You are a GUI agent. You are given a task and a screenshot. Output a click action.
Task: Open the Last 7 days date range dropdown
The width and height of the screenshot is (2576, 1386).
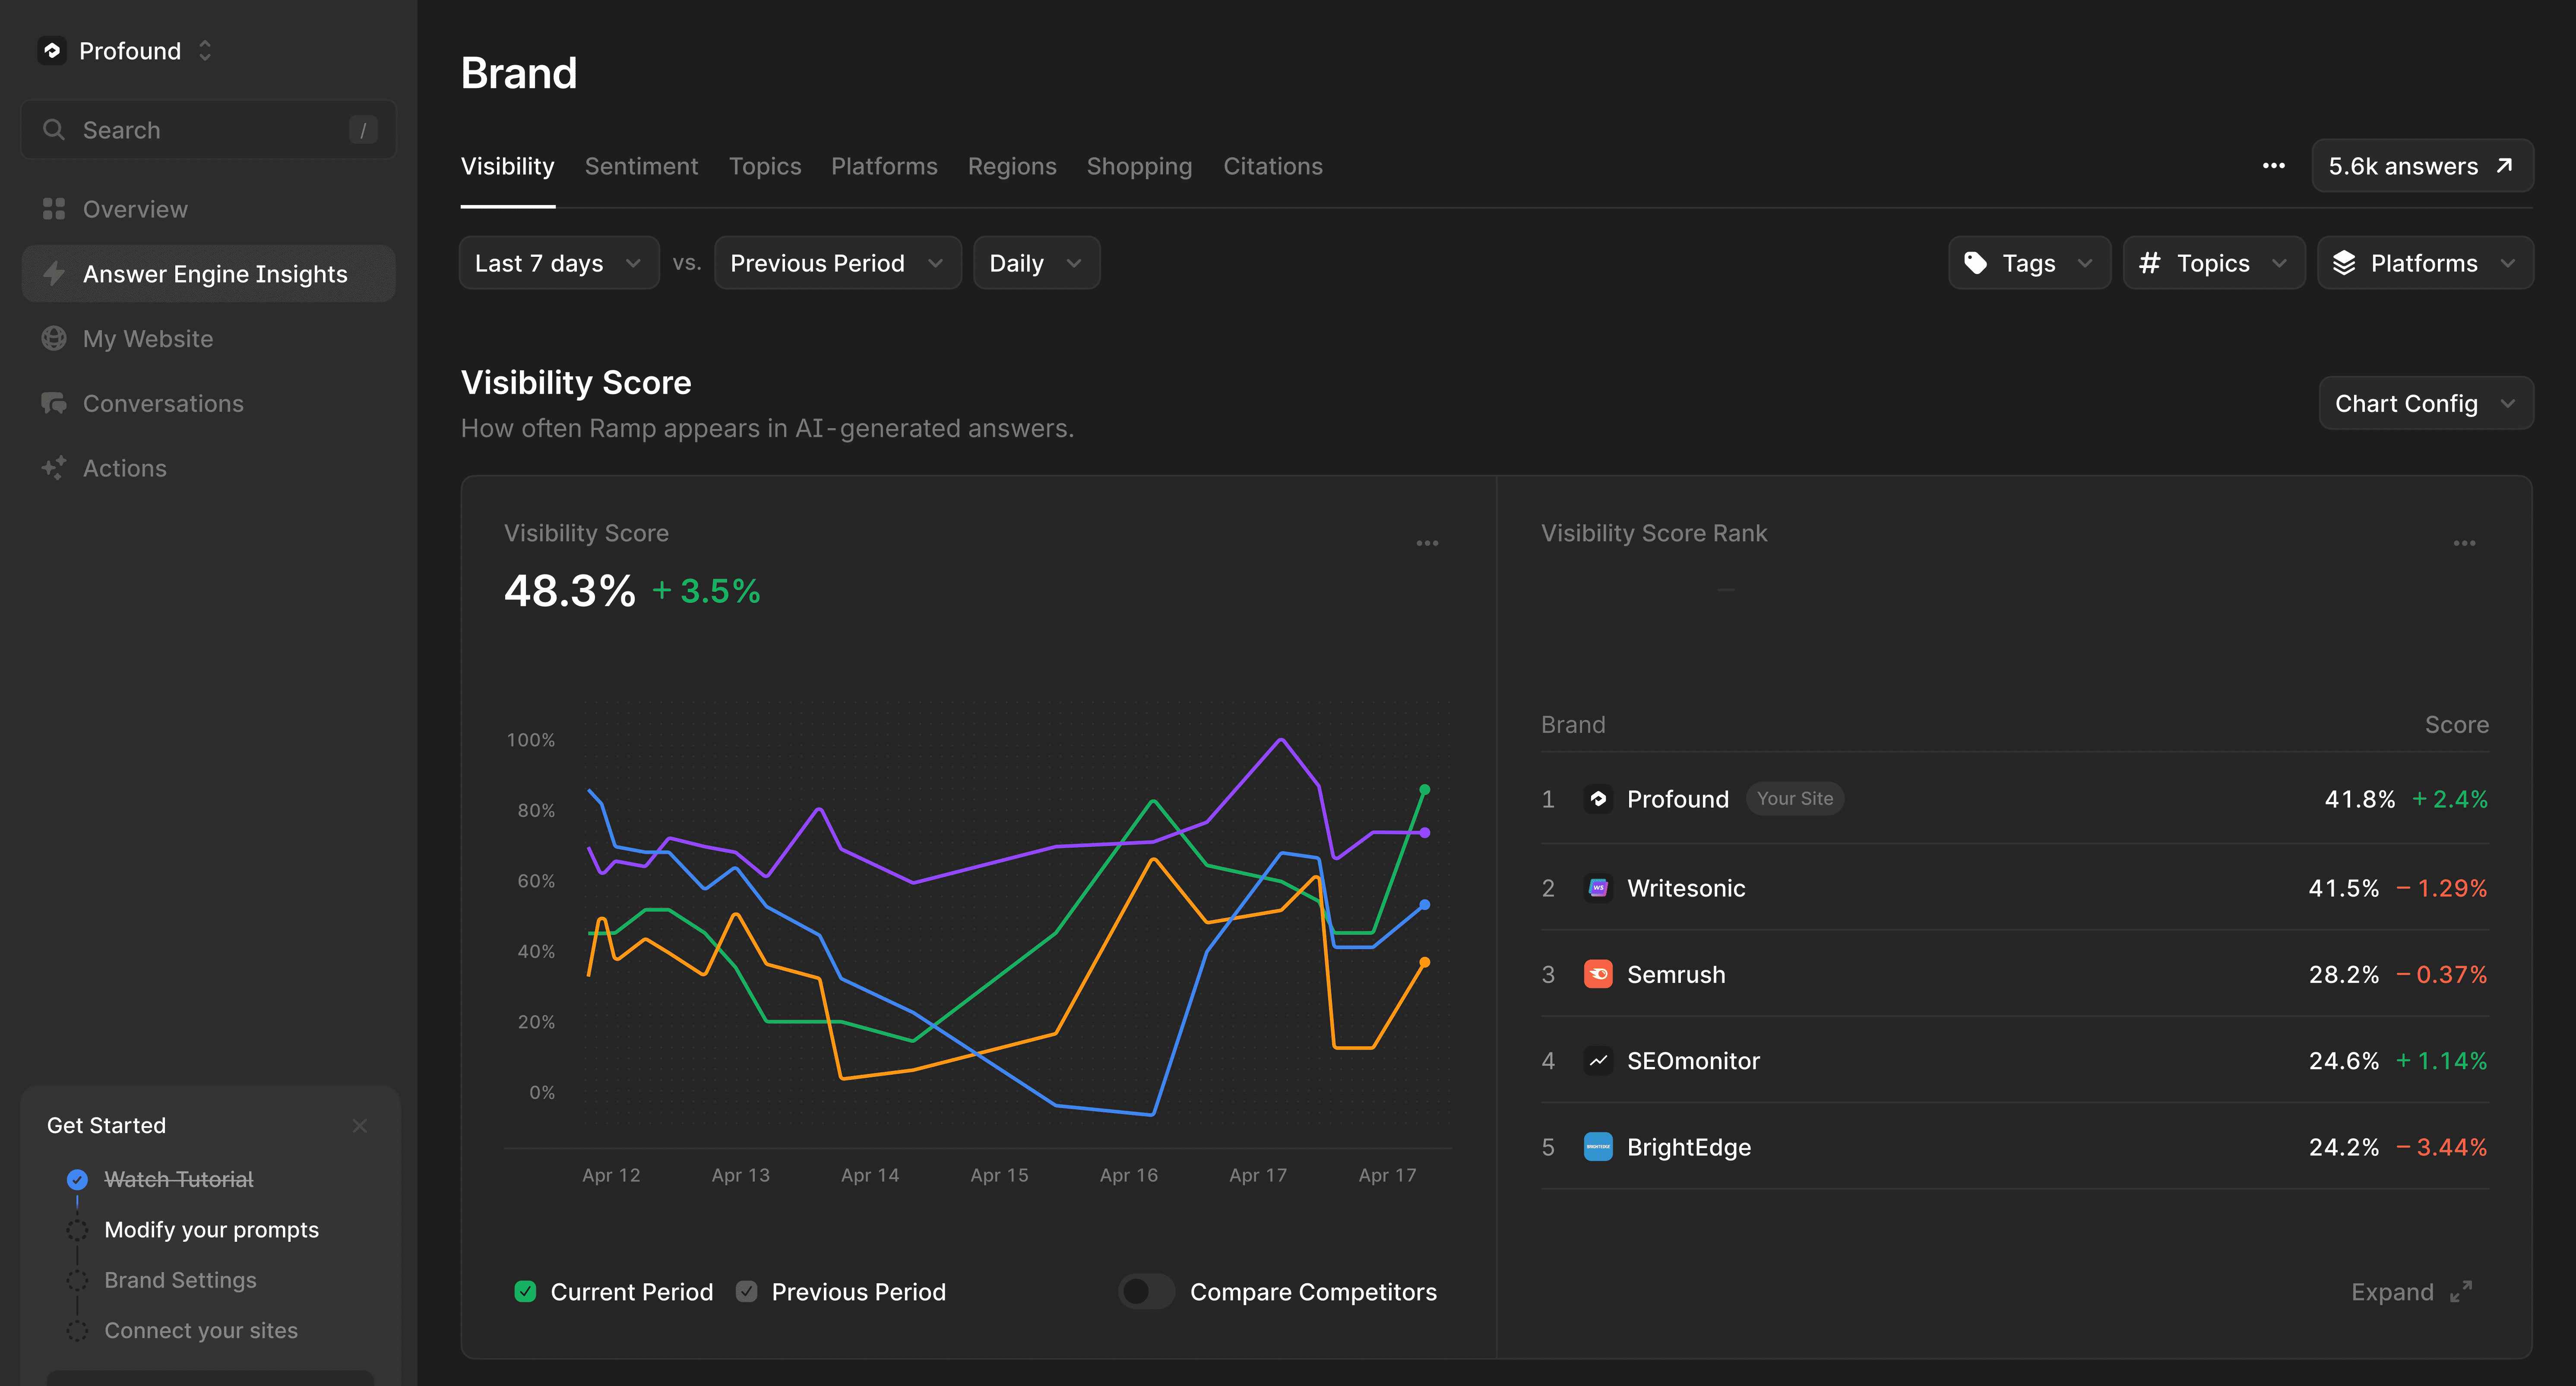[559, 263]
